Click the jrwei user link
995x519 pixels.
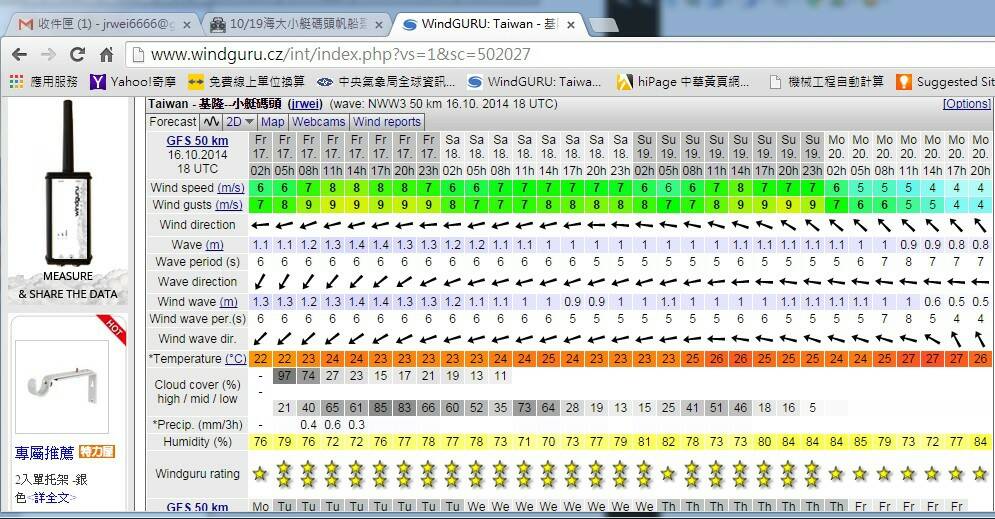tap(304, 104)
